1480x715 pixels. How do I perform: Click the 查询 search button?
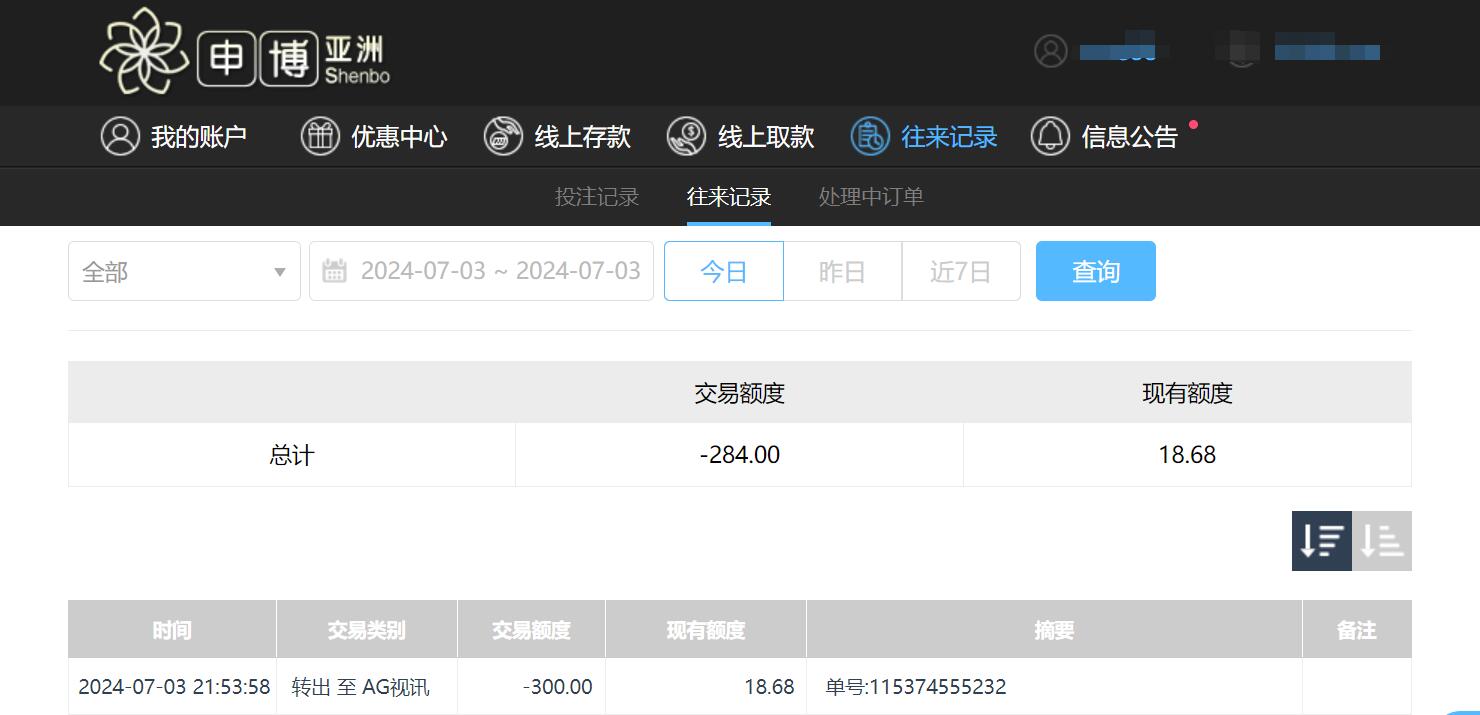click(x=1095, y=270)
